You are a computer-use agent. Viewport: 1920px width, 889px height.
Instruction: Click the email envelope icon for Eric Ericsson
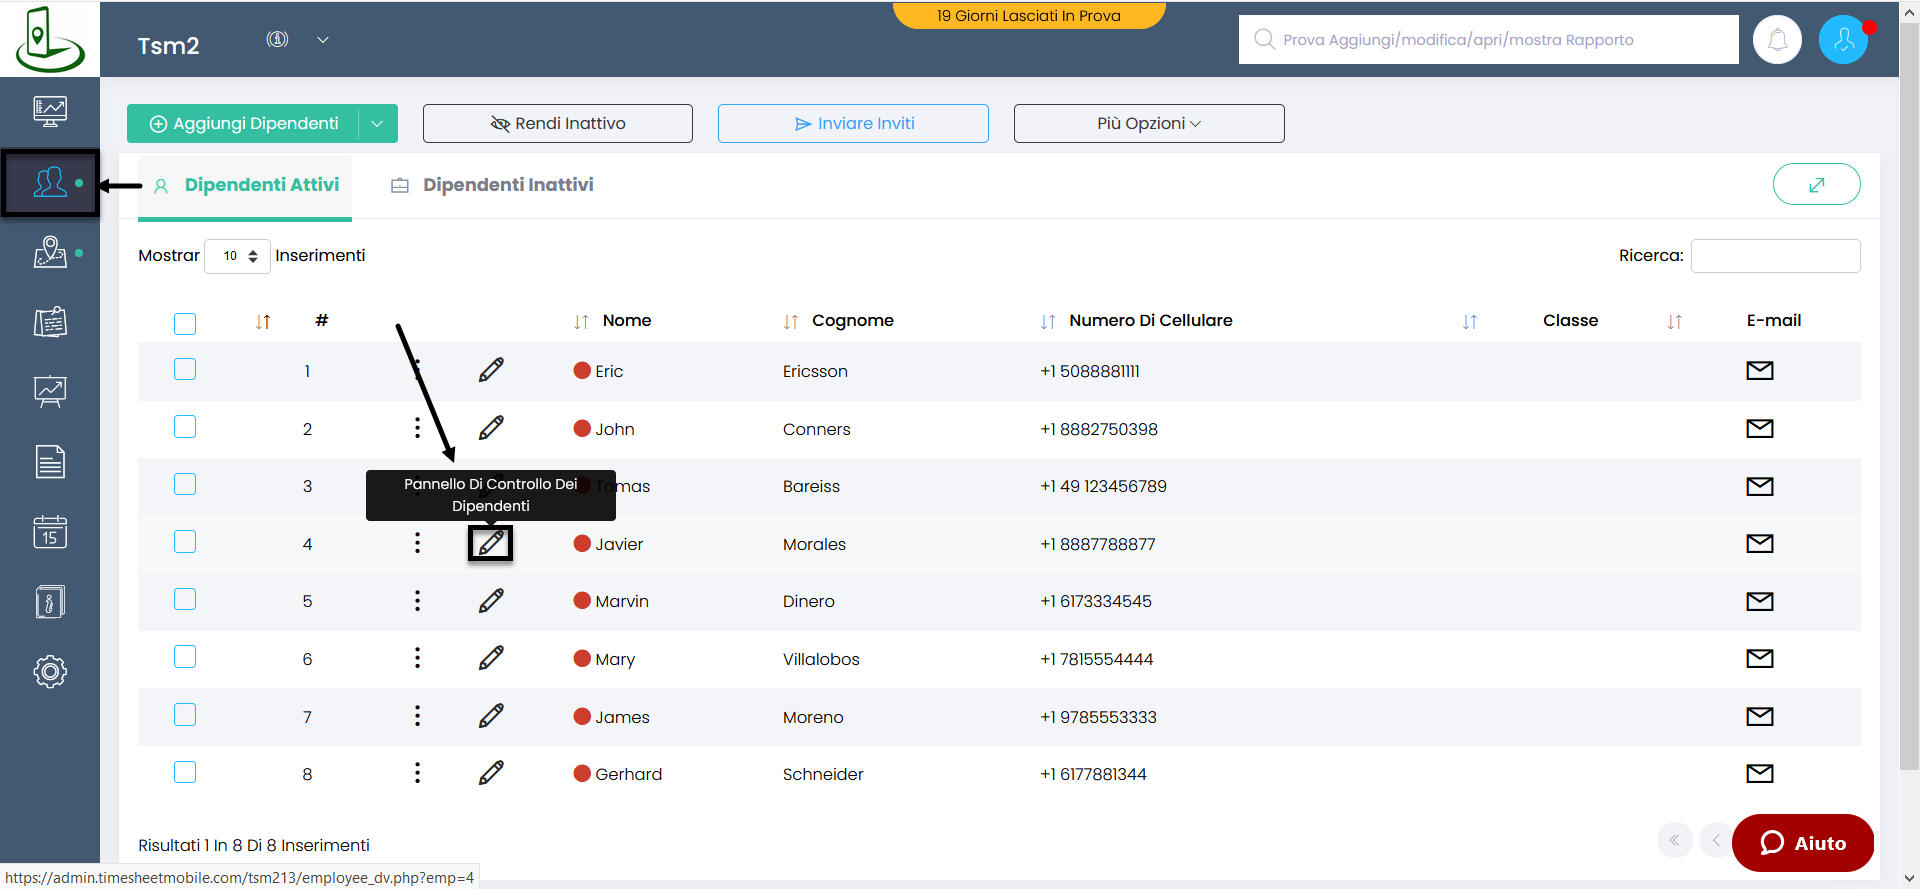click(1759, 371)
